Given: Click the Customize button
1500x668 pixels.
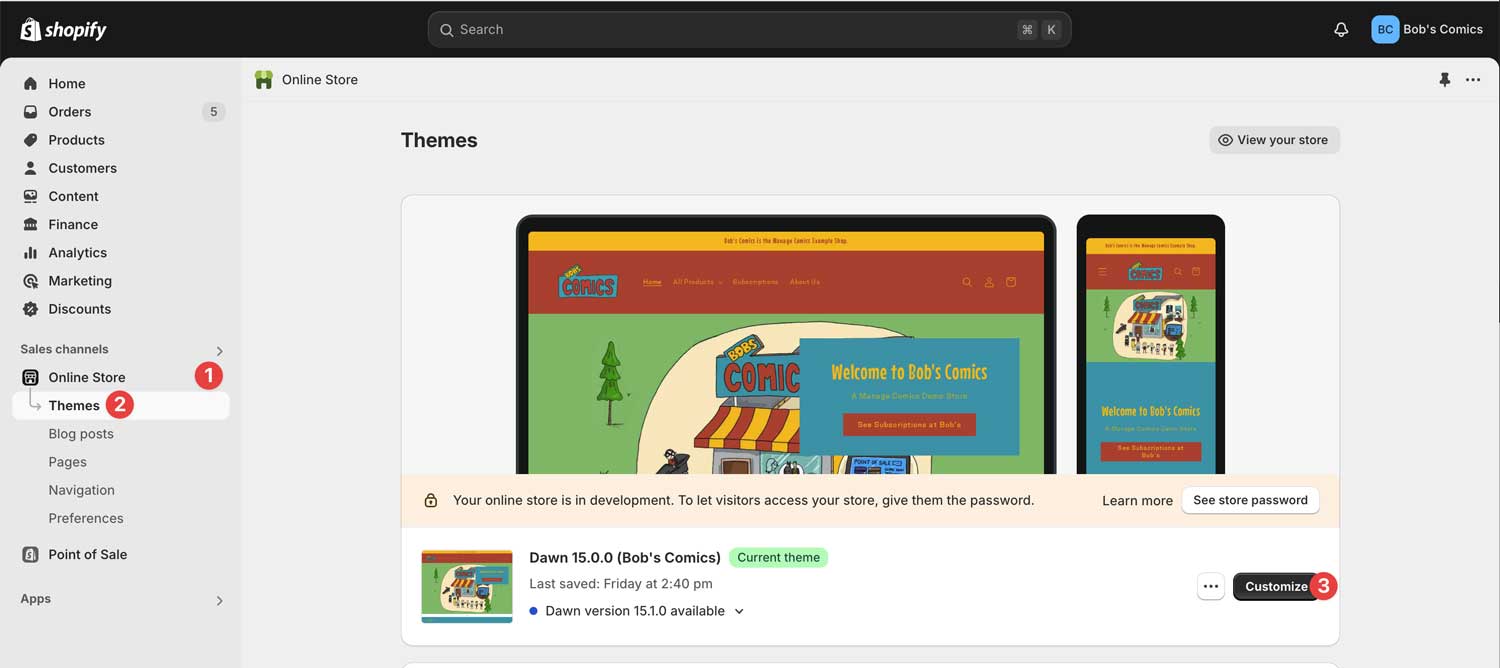Looking at the screenshot, I should pyautogui.click(x=1276, y=587).
